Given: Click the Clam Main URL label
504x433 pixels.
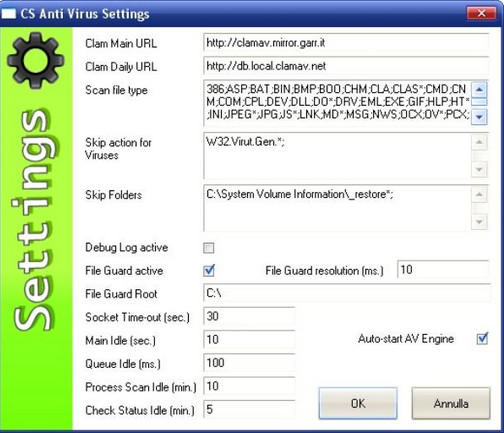Looking at the screenshot, I should pyautogui.click(x=121, y=43).
